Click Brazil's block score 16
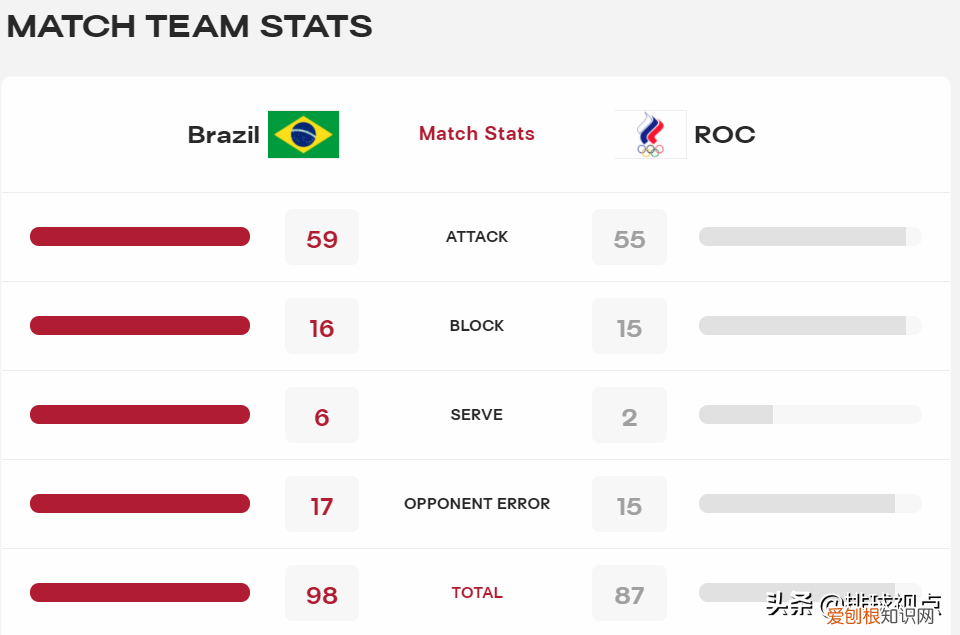Image resolution: width=960 pixels, height=635 pixels. (322, 327)
